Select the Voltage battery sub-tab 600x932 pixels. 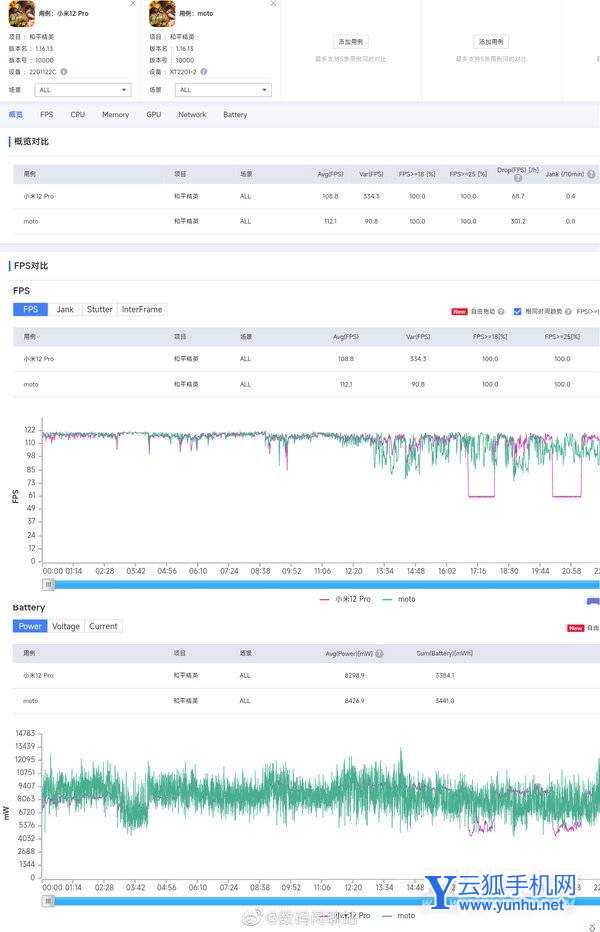coord(65,626)
